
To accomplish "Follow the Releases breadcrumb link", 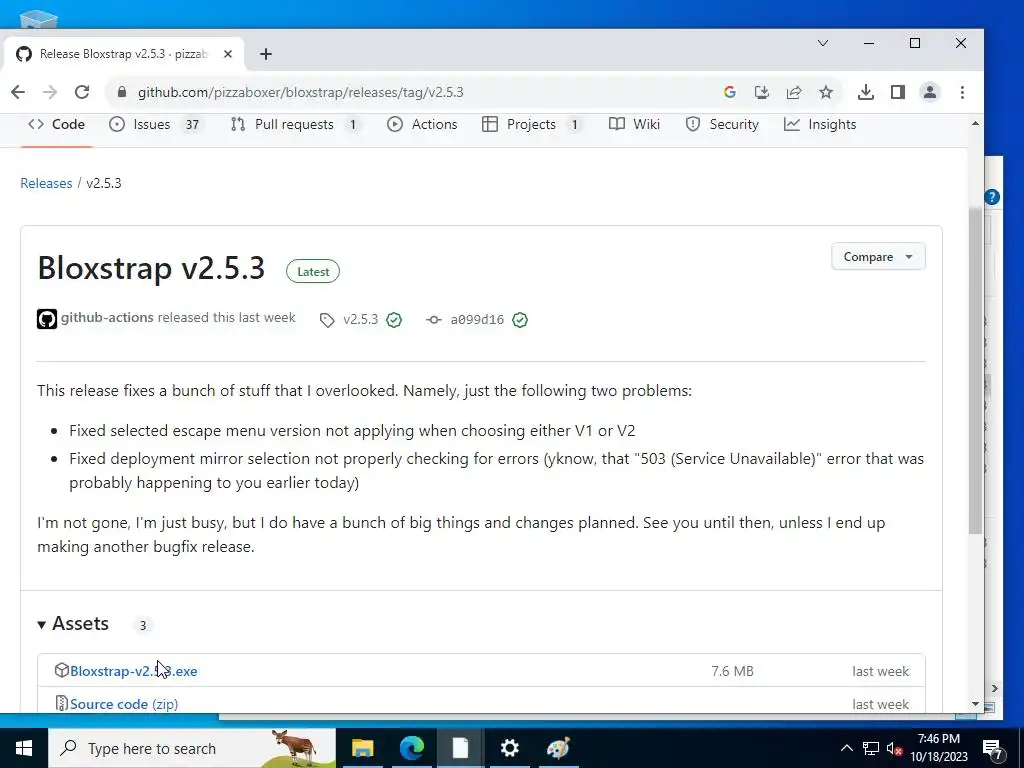I will [x=46, y=183].
